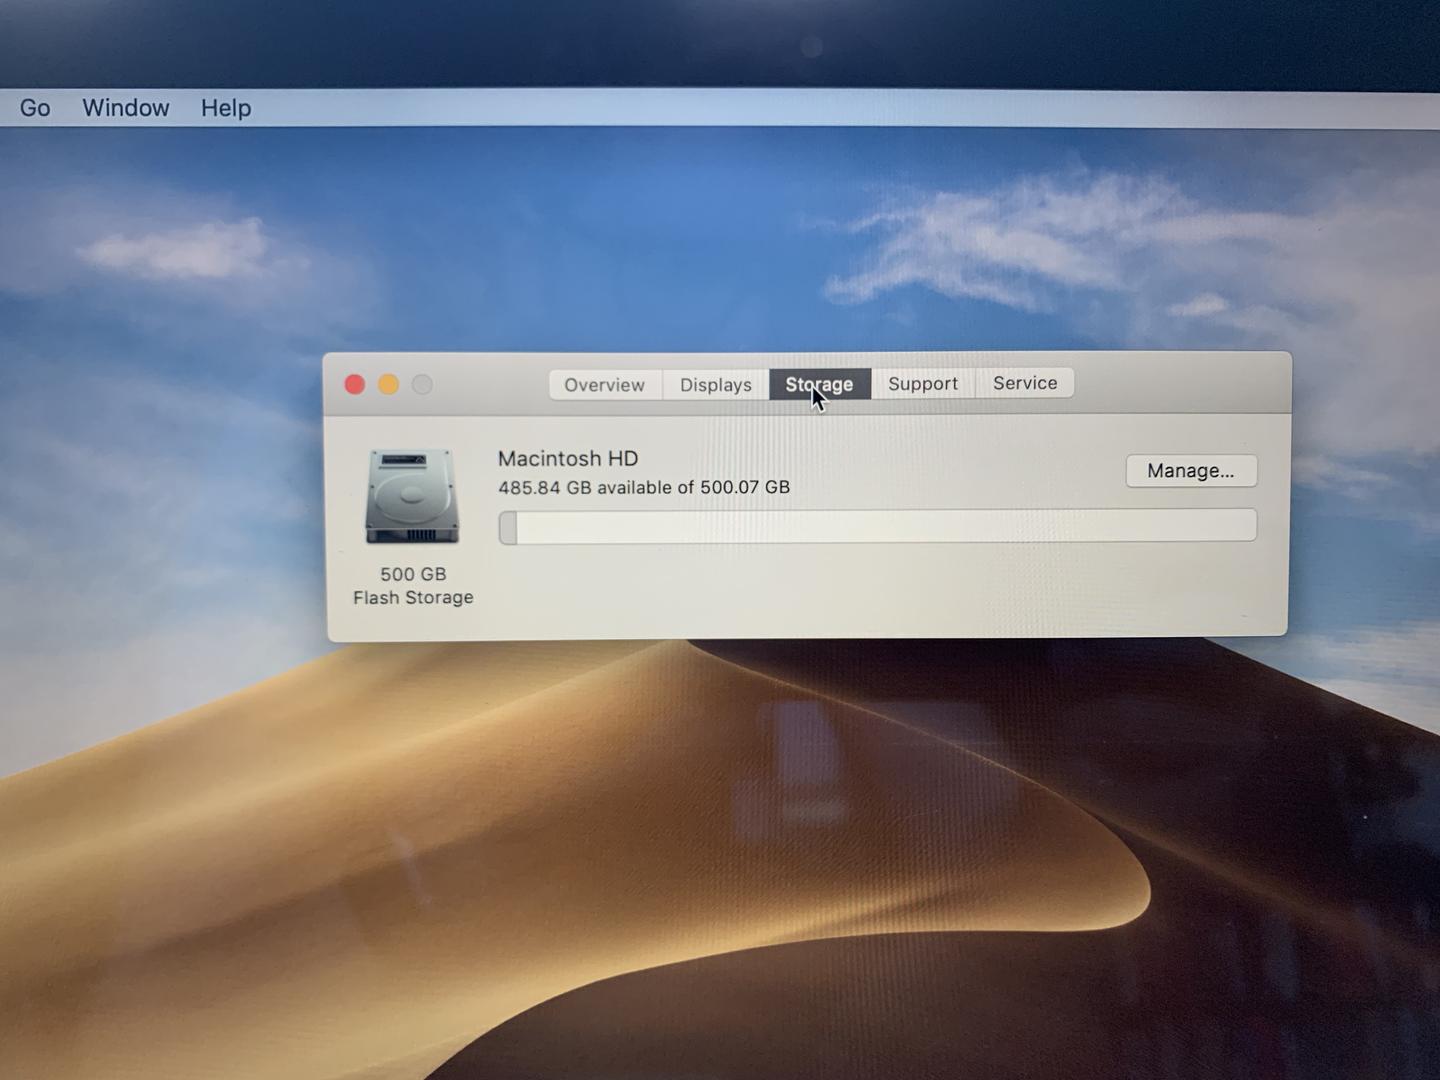Viewport: 1440px width, 1080px height.
Task: Click the 500 GB Flash Storage label
Action: (413, 586)
